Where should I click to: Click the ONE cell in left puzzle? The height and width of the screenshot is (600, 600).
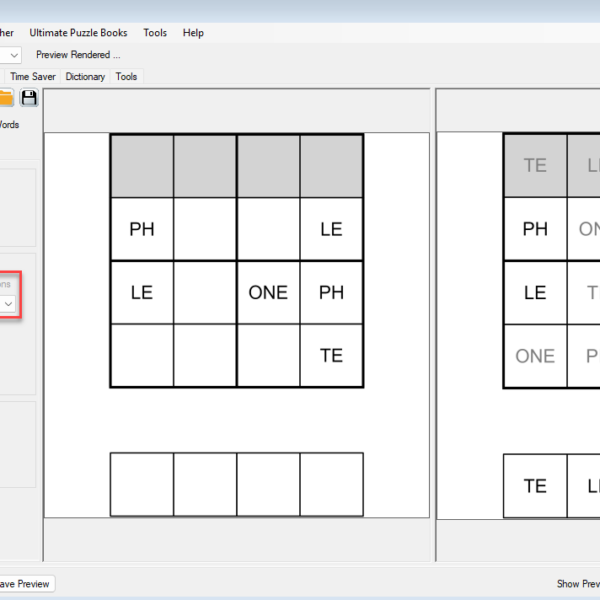tap(268, 292)
